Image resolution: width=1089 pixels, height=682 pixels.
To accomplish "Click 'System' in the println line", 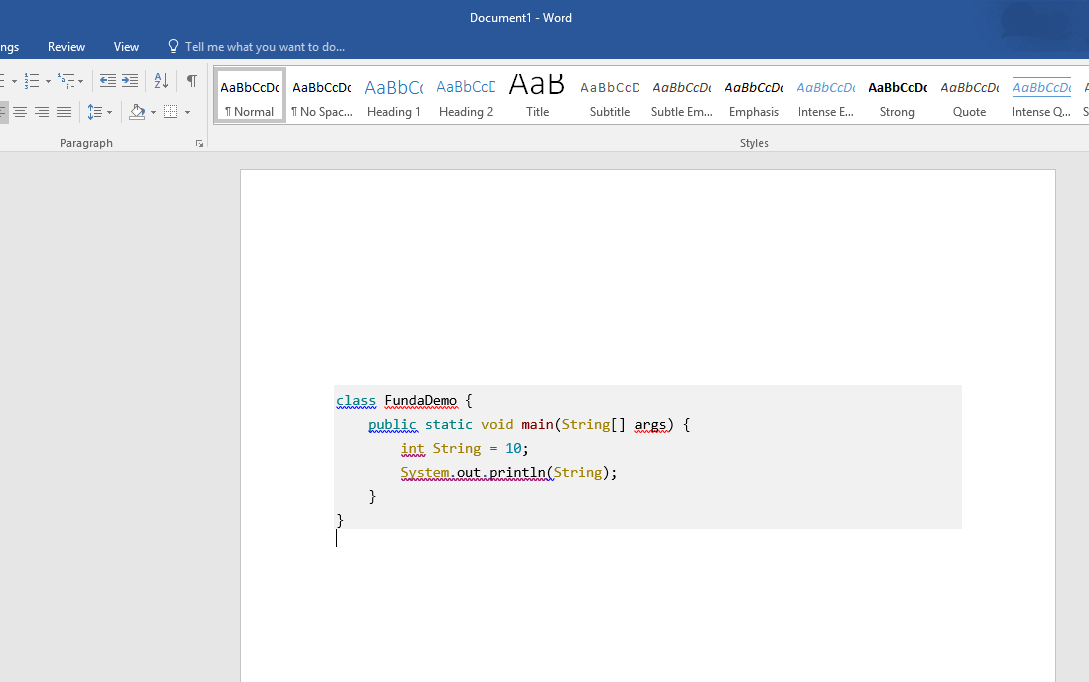I will point(424,473).
